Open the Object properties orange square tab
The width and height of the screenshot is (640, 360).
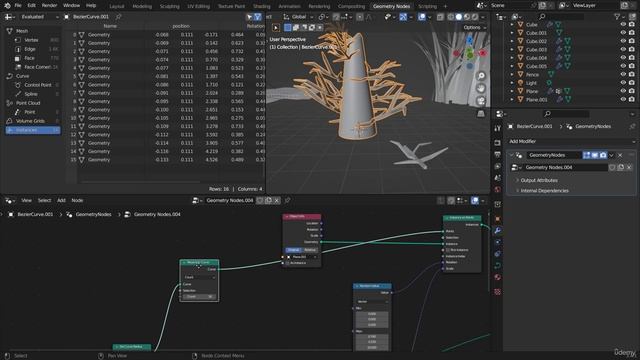point(497,219)
